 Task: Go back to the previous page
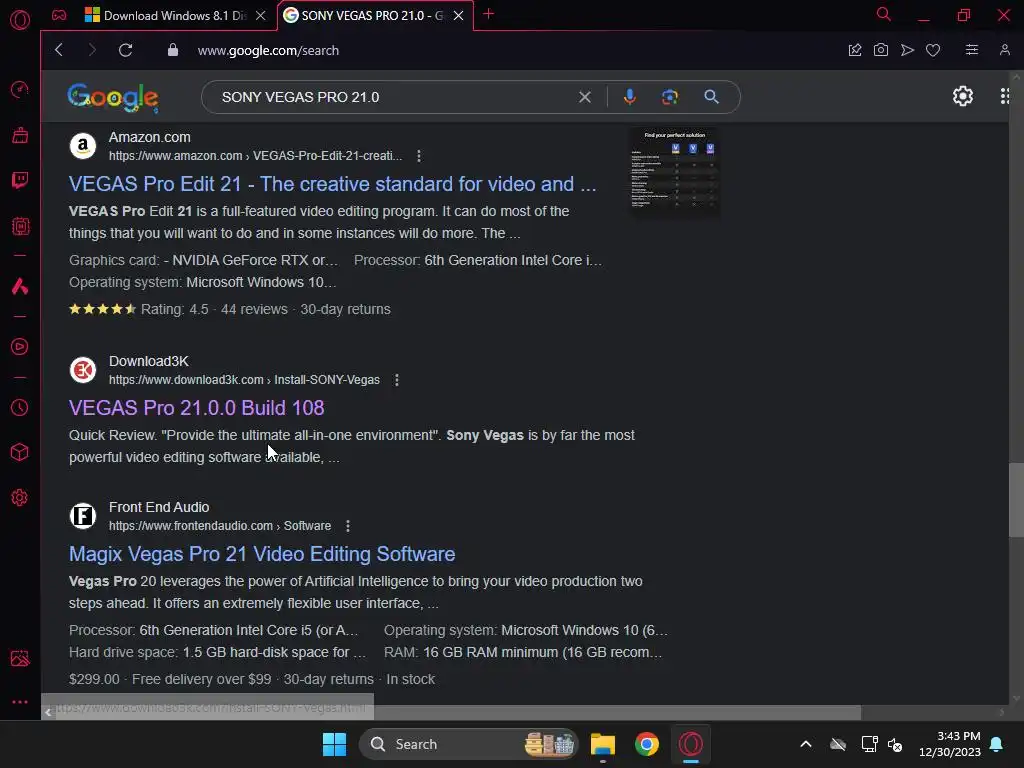(x=59, y=50)
